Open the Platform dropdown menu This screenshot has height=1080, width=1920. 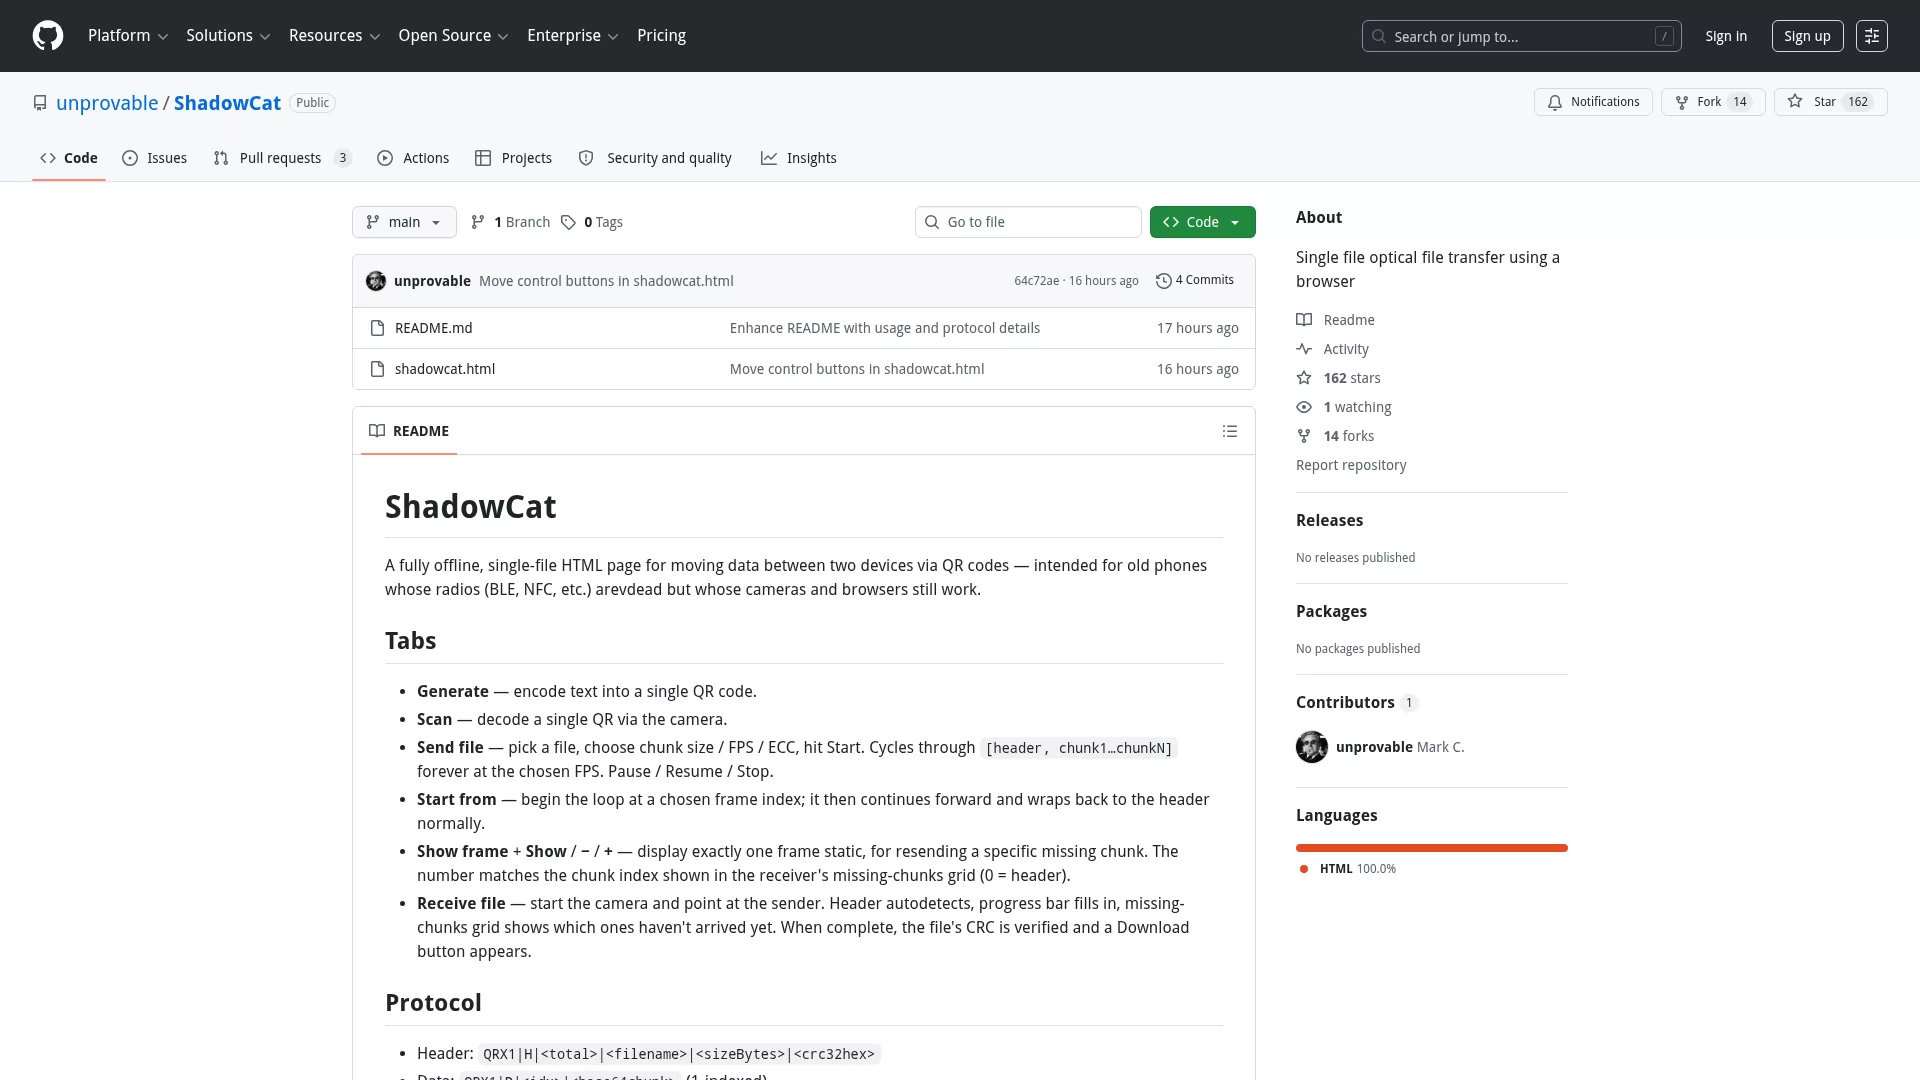[128, 36]
